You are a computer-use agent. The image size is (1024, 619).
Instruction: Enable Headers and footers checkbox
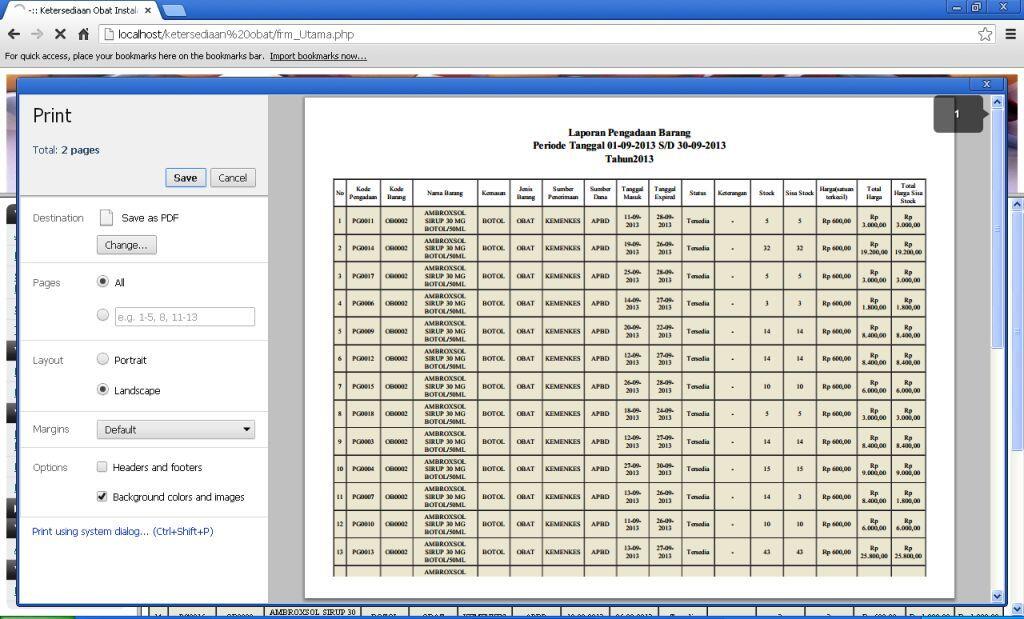(102, 467)
